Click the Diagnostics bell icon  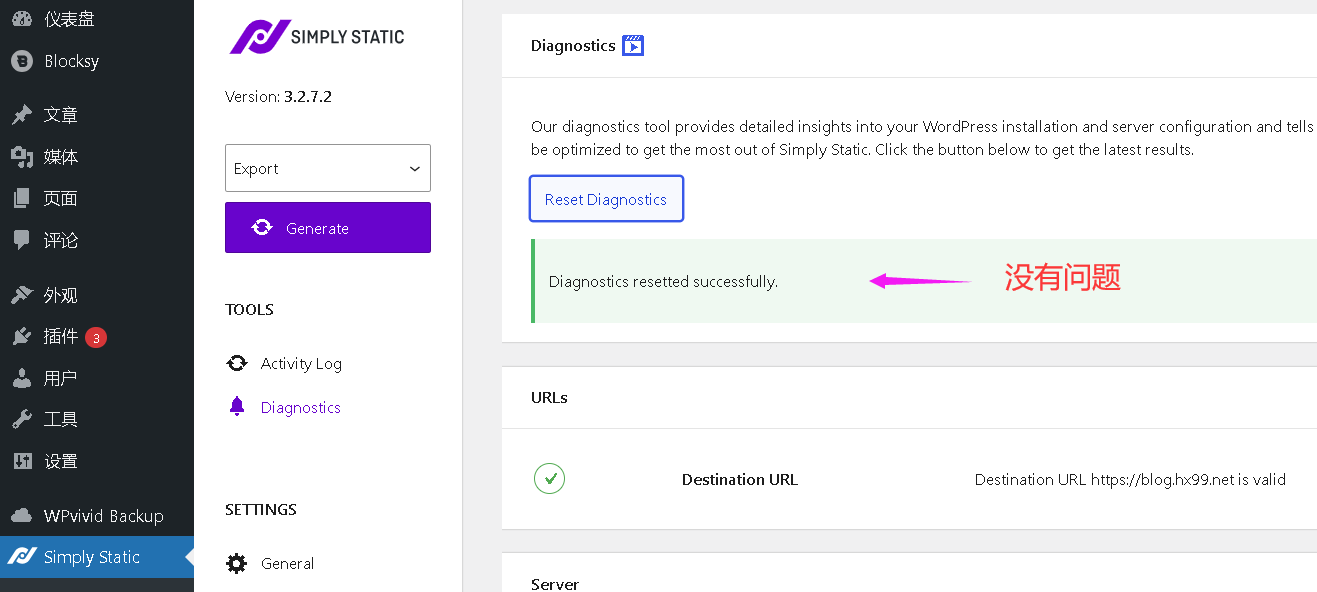(x=237, y=406)
